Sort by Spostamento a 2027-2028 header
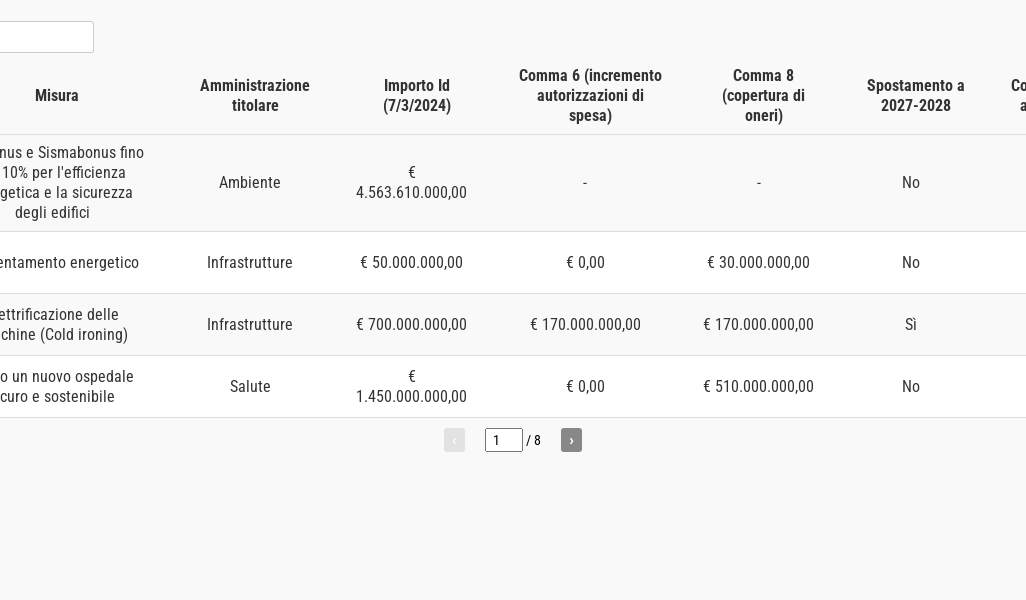 (915, 96)
